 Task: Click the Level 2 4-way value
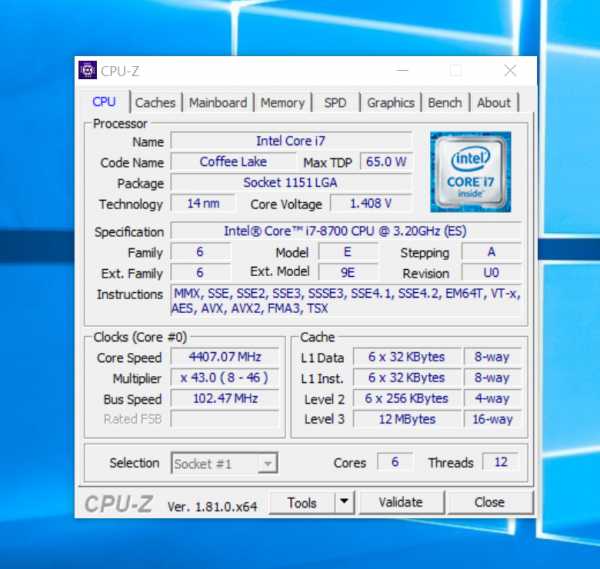(x=492, y=398)
